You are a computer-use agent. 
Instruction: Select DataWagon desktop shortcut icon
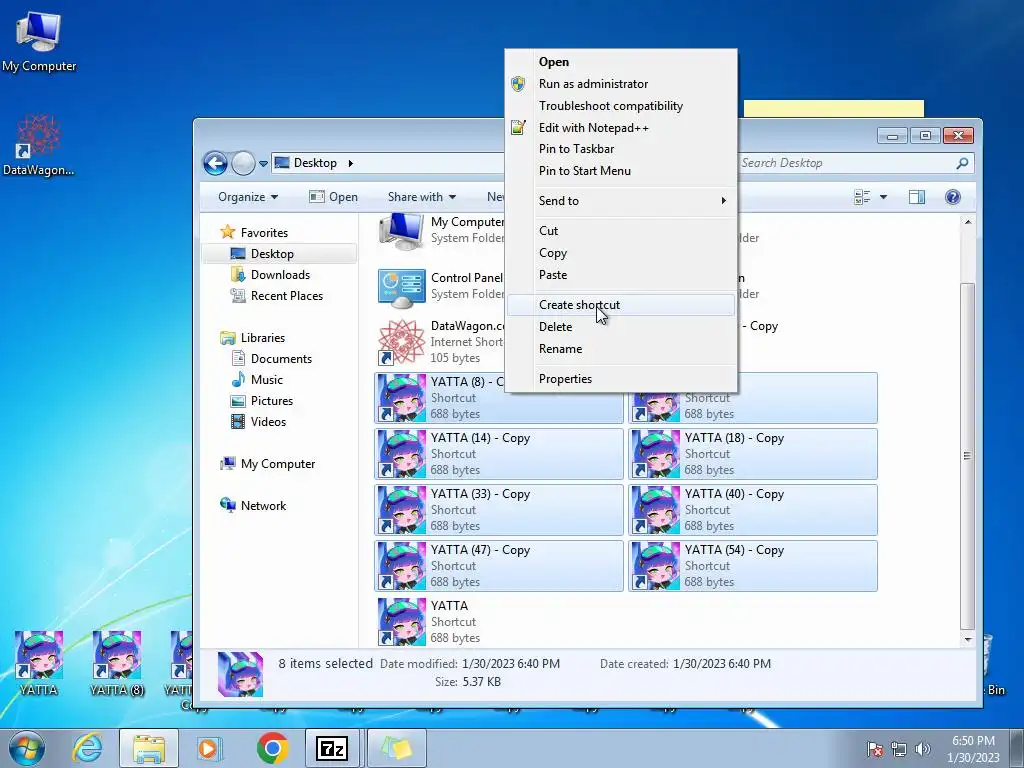39,146
